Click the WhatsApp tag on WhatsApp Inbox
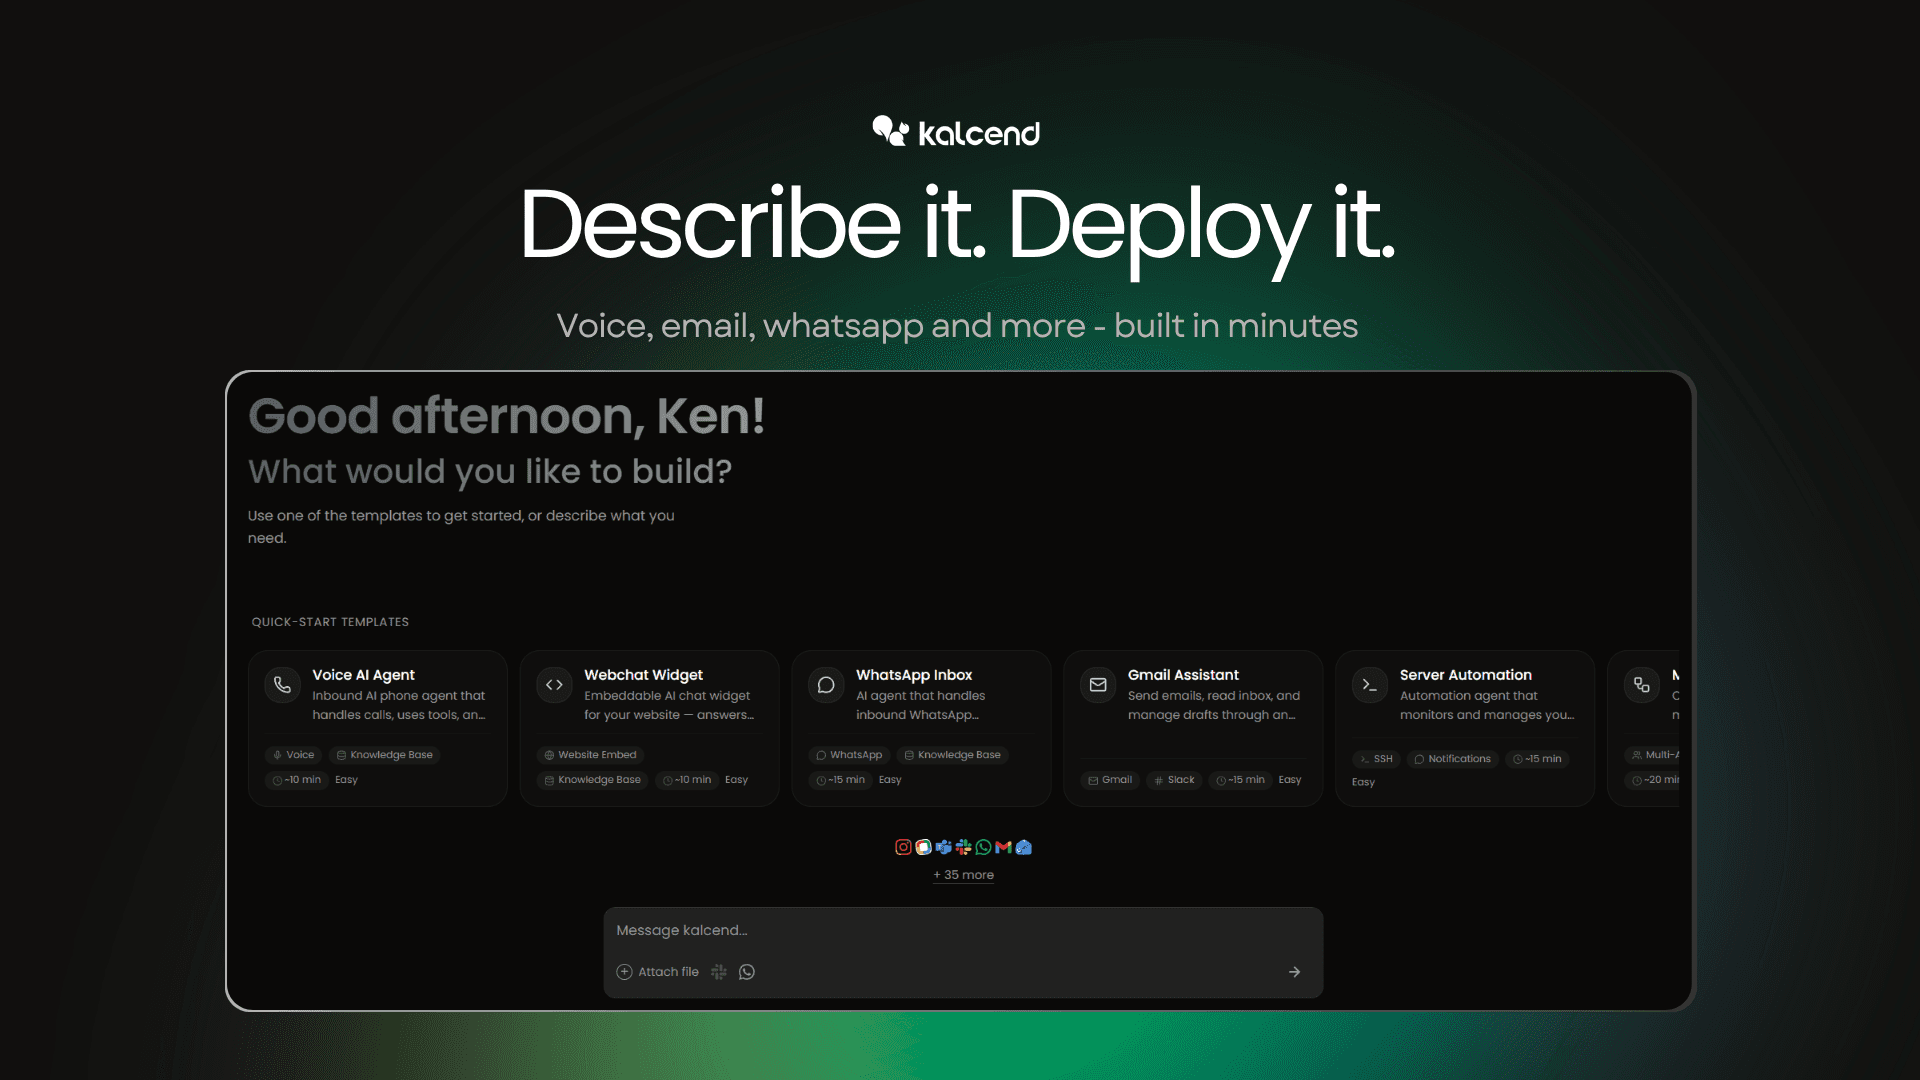The image size is (1920, 1080). click(x=849, y=755)
